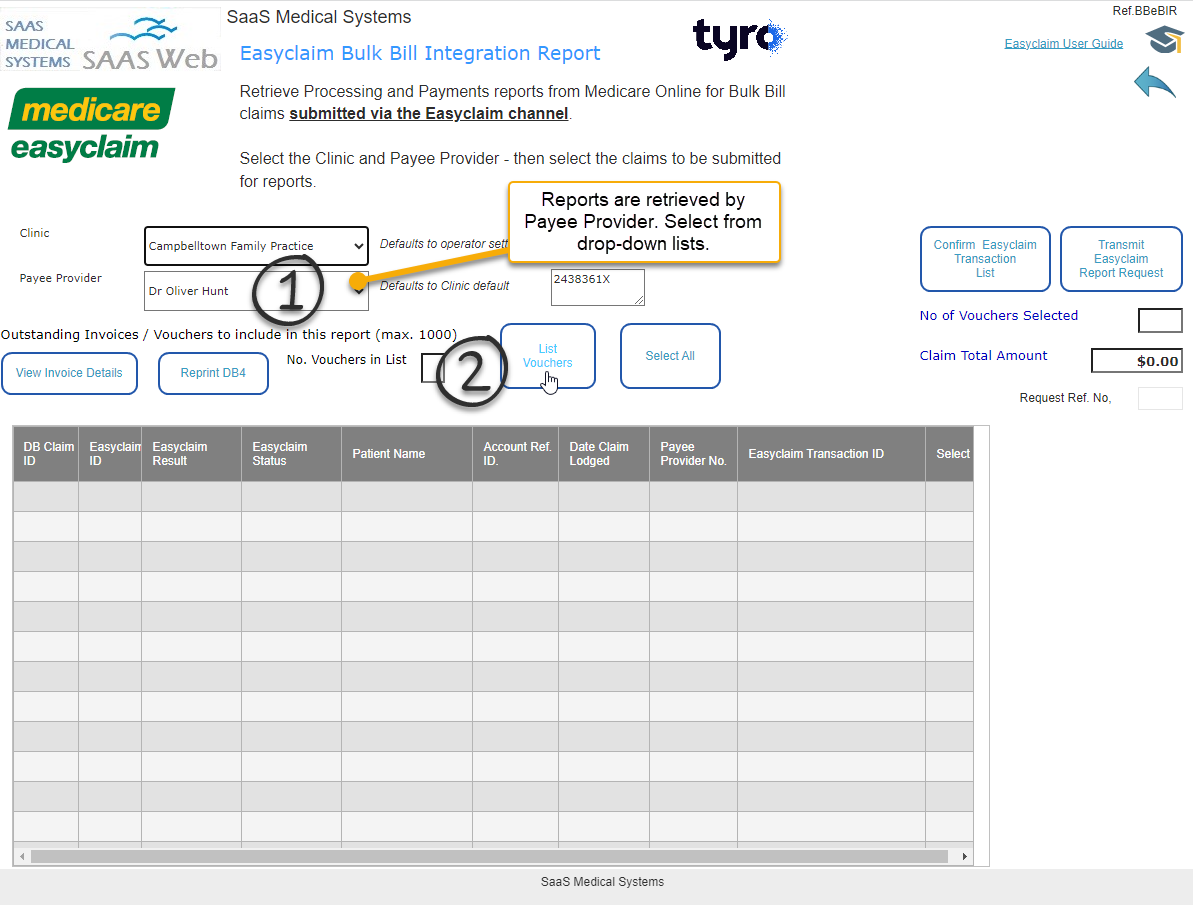Image resolution: width=1193 pixels, height=905 pixels.
Task: Click the SaaS Medical Systems footer text
Action: click(603, 881)
